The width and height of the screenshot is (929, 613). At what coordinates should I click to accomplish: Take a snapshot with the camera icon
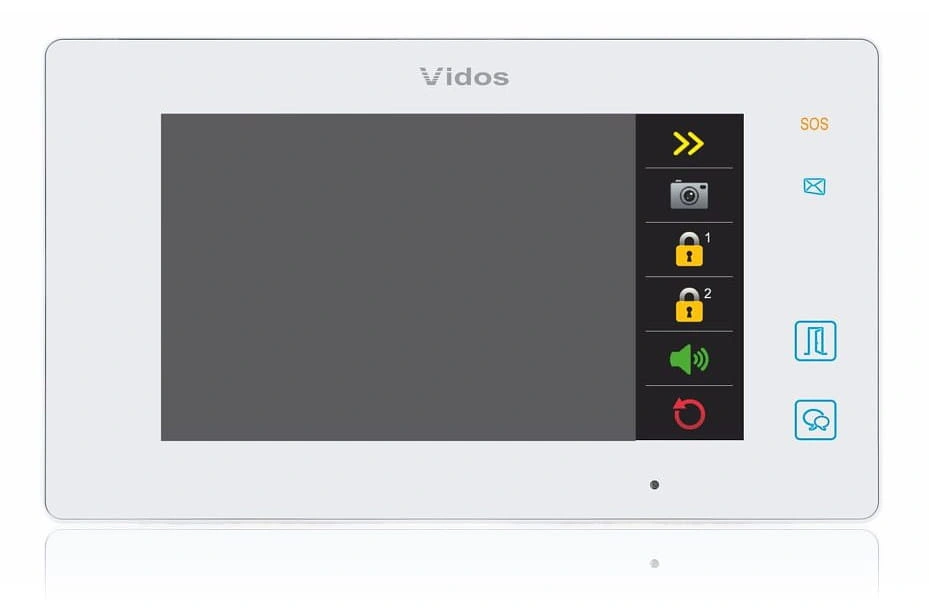[689, 195]
